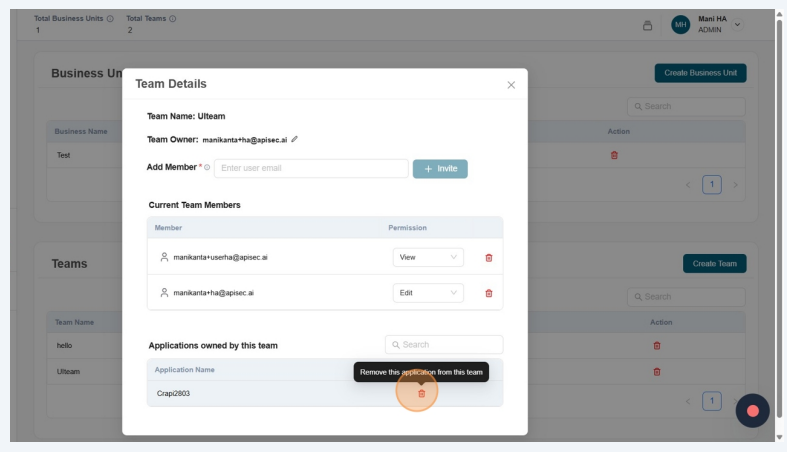
Task: Delete the hello team row
Action: coord(657,345)
